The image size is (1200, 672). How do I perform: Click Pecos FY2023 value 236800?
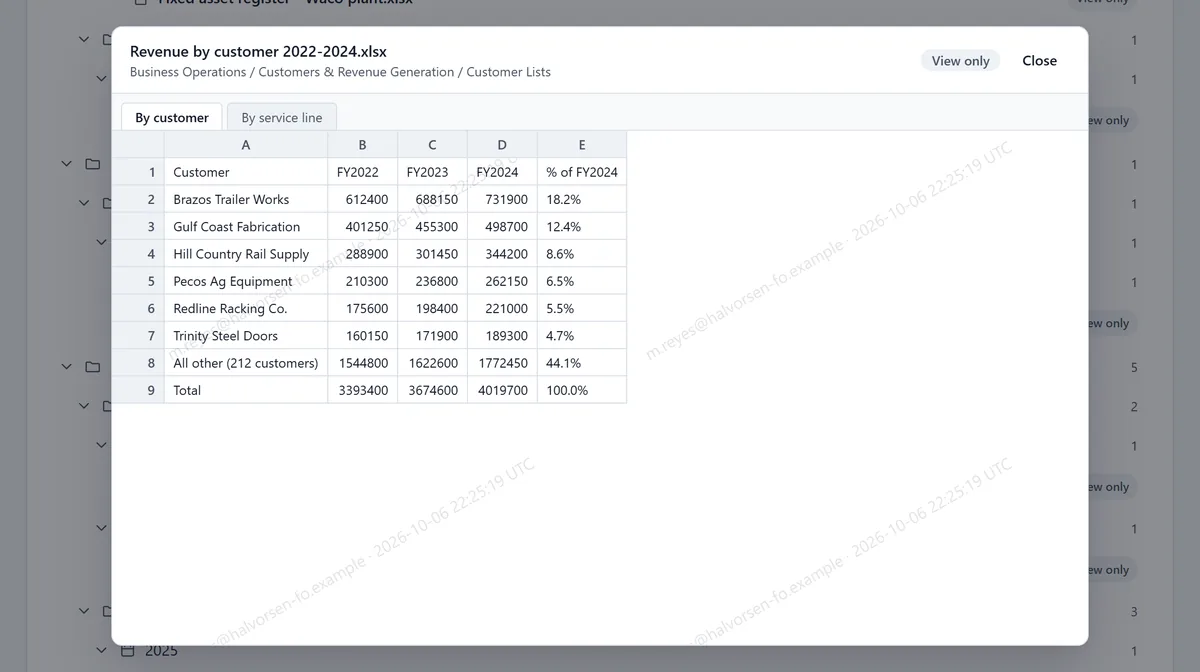pyautogui.click(x=433, y=281)
